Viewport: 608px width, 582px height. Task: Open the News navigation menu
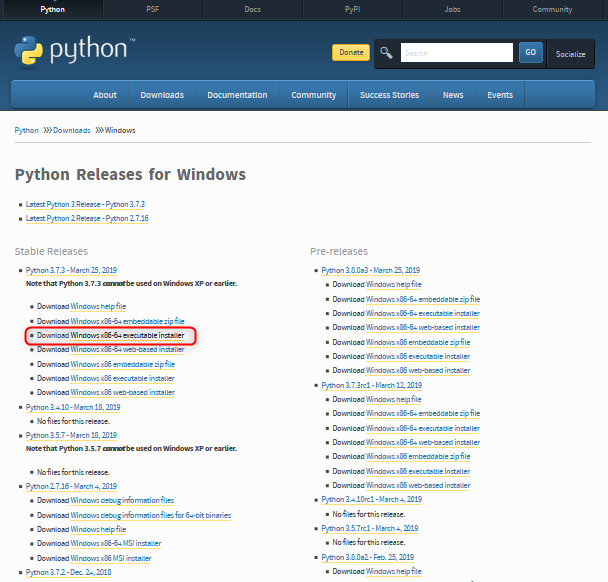point(453,95)
